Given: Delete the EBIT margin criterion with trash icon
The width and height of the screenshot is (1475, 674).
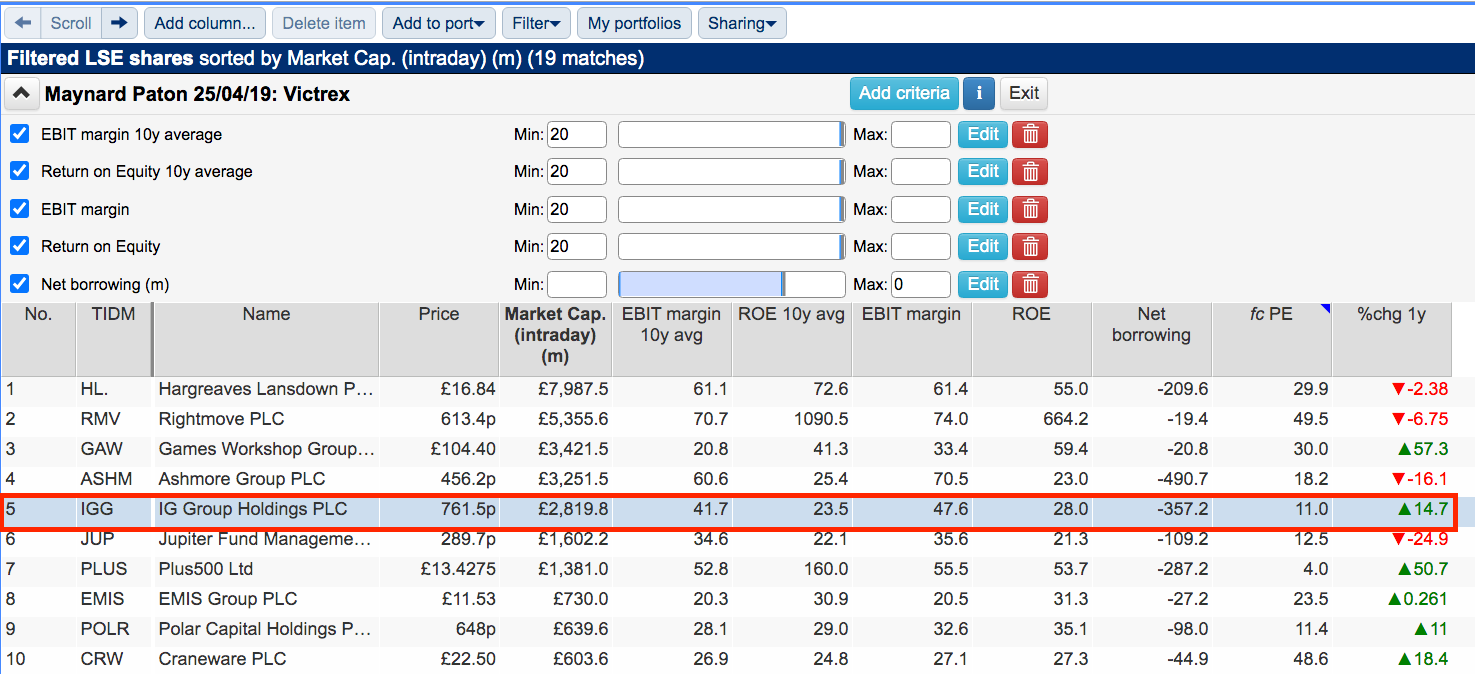Looking at the screenshot, I should [1030, 209].
